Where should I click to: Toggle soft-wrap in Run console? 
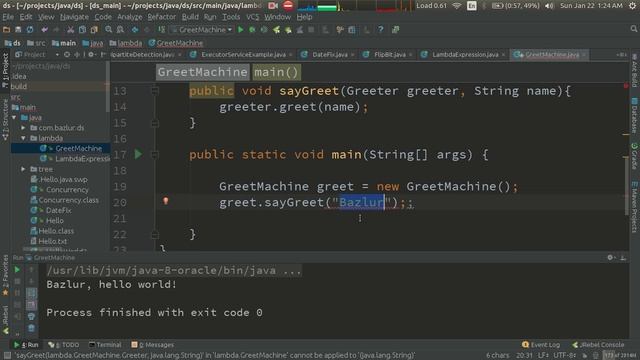tap(31, 293)
